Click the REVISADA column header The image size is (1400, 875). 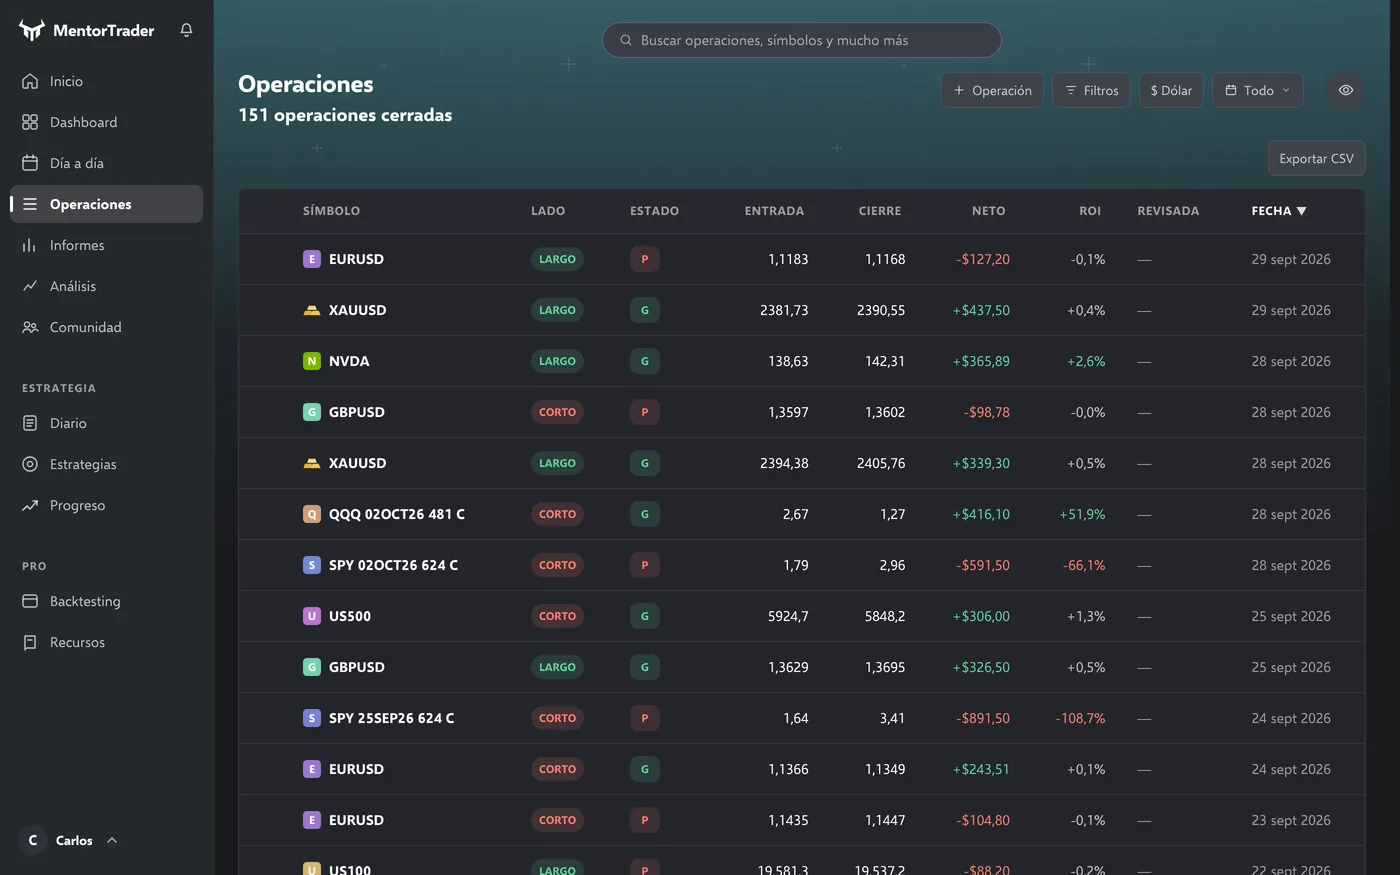point(1168,211)
